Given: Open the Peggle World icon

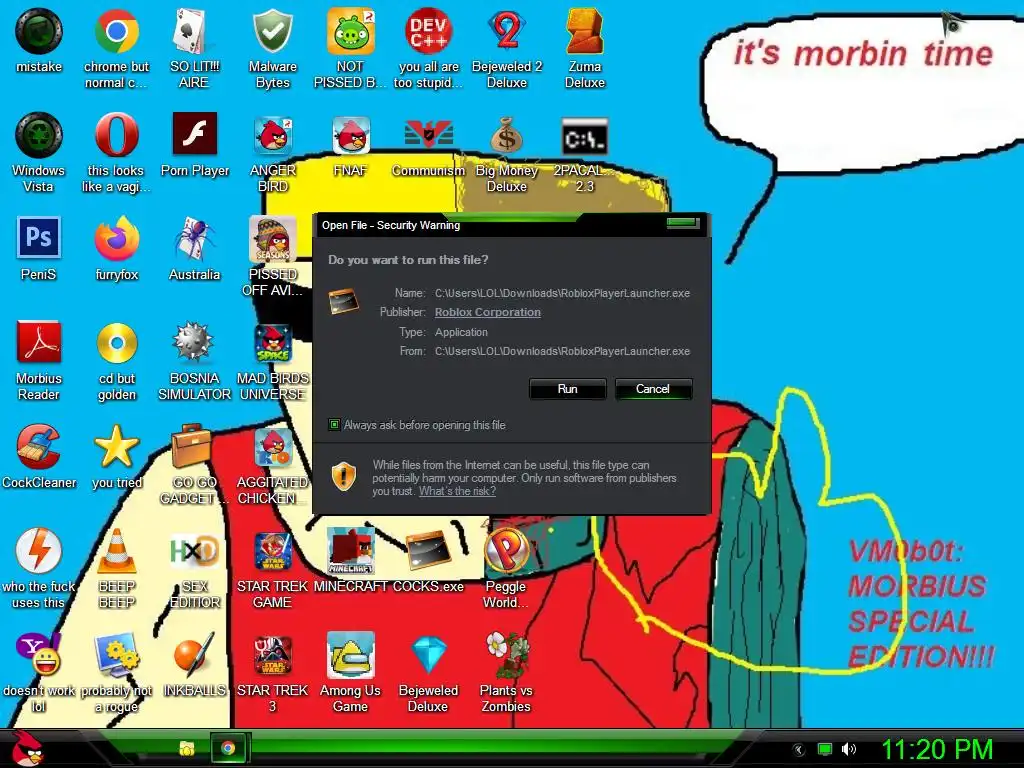Looking at the screenshot, I should coord(507,551).
